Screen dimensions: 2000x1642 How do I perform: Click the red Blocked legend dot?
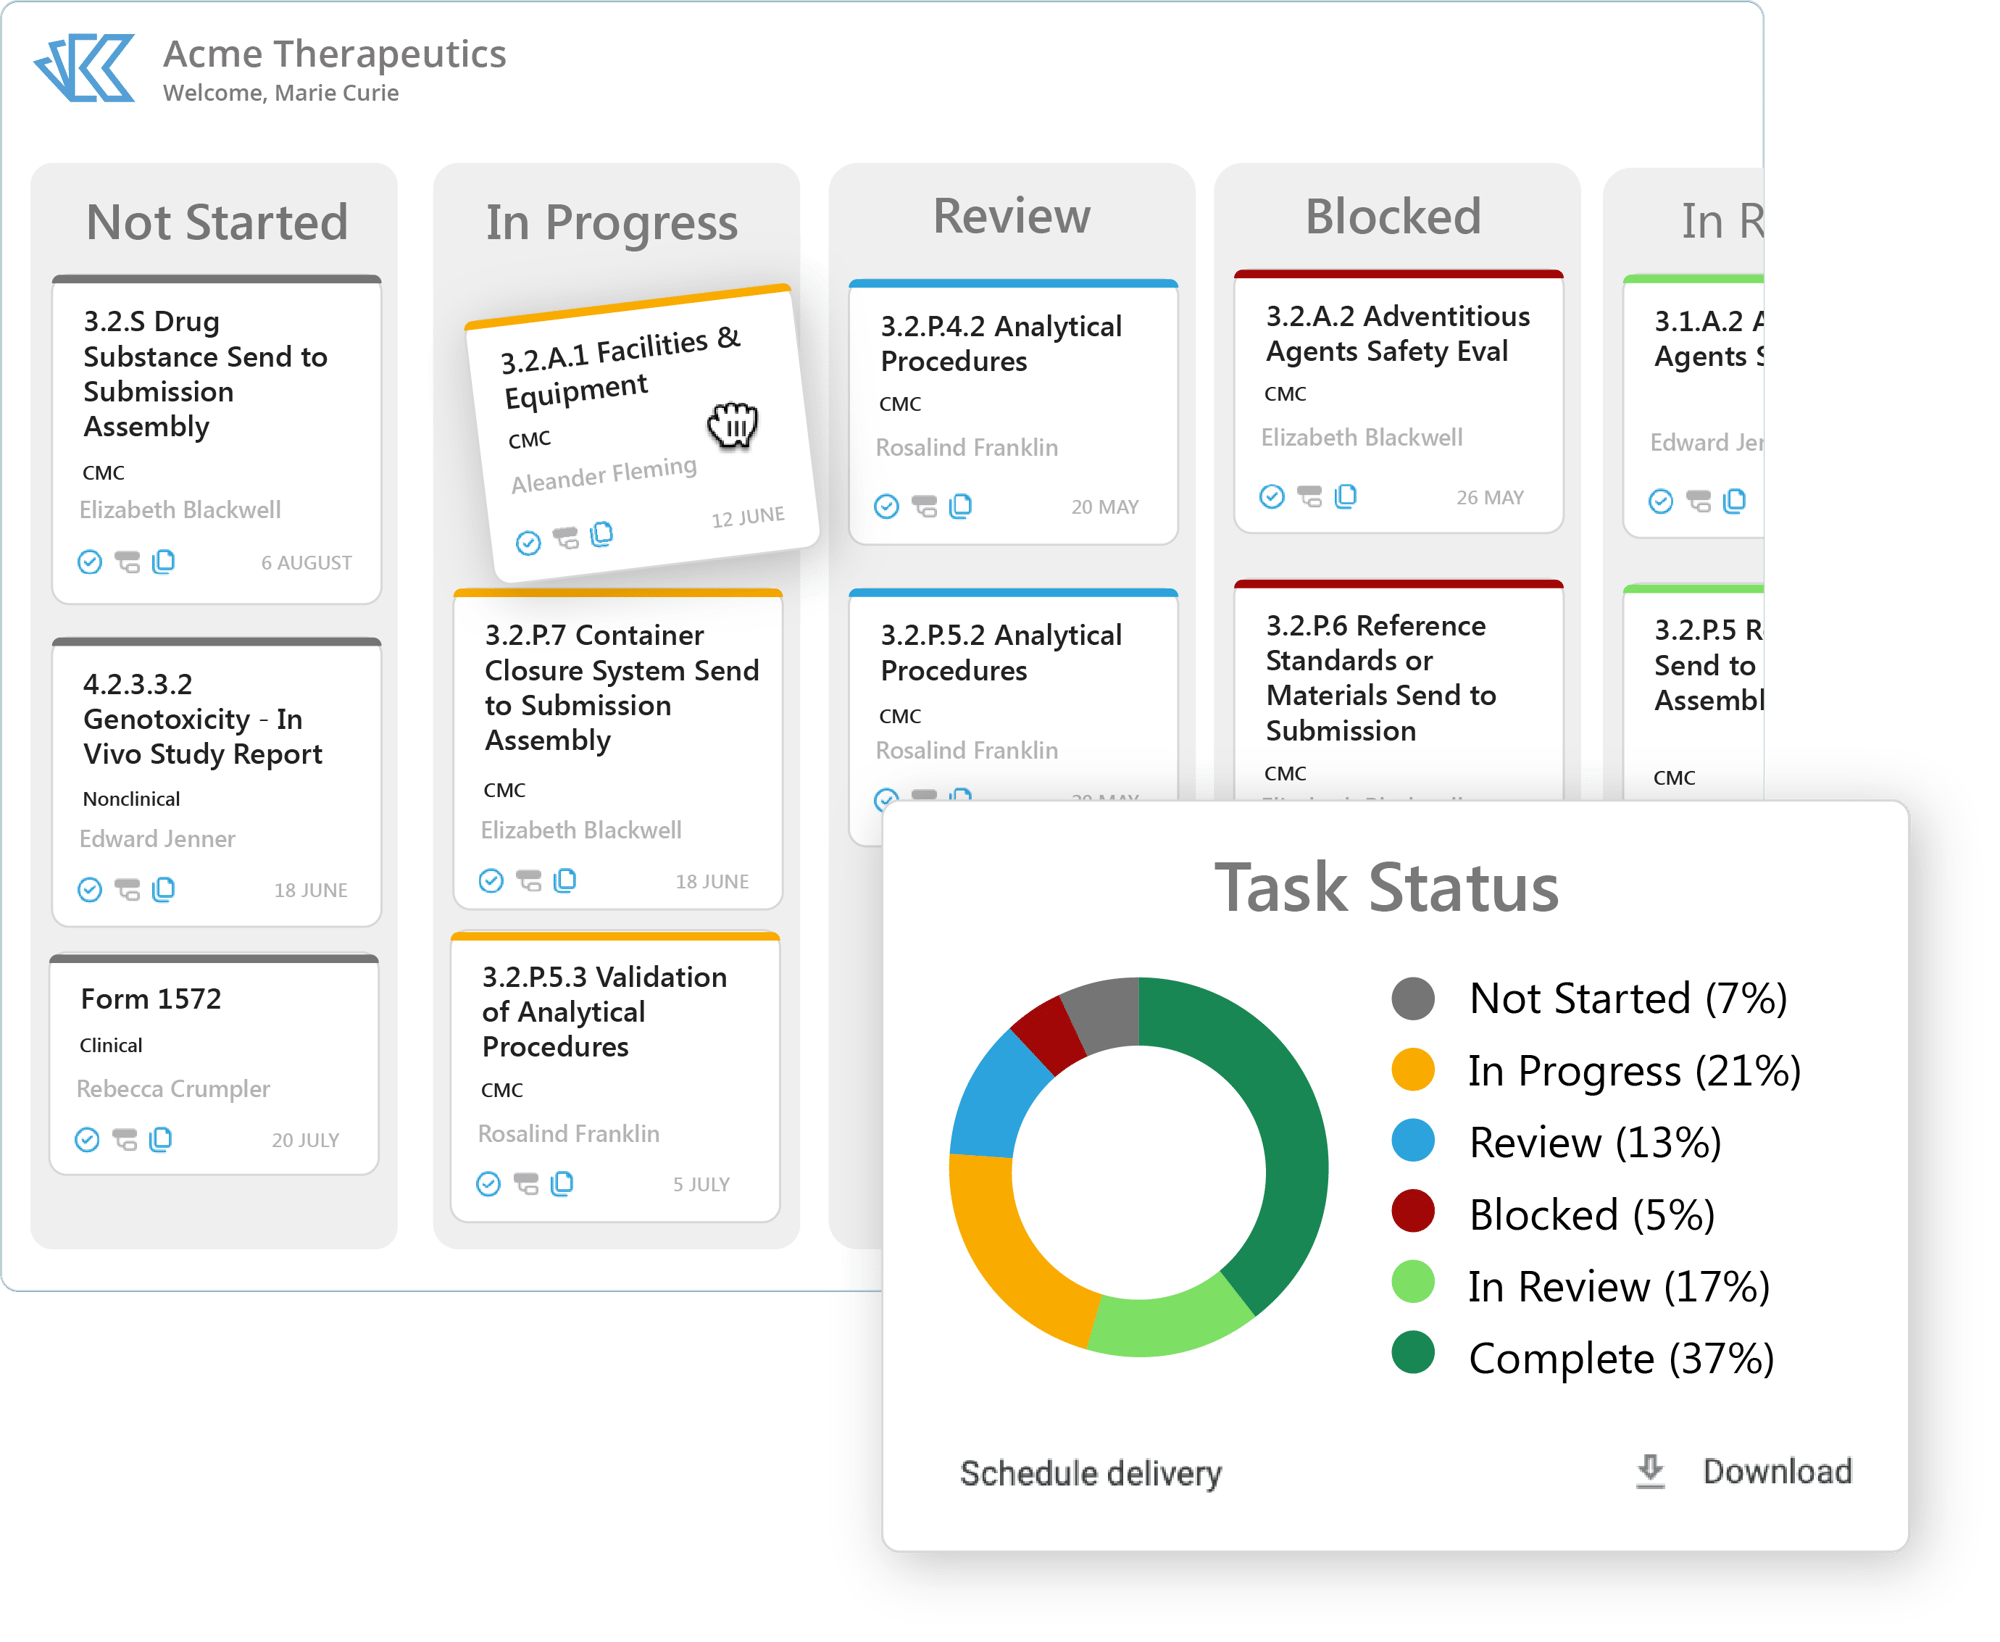[1413, 1211]
